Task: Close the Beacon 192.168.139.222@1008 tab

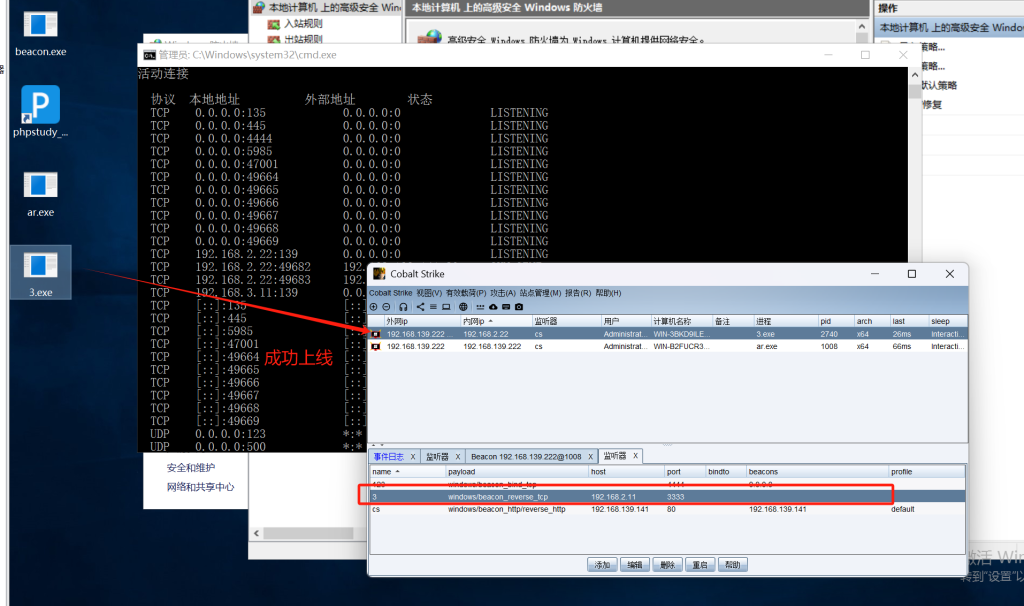Action: tap(590, 456)
